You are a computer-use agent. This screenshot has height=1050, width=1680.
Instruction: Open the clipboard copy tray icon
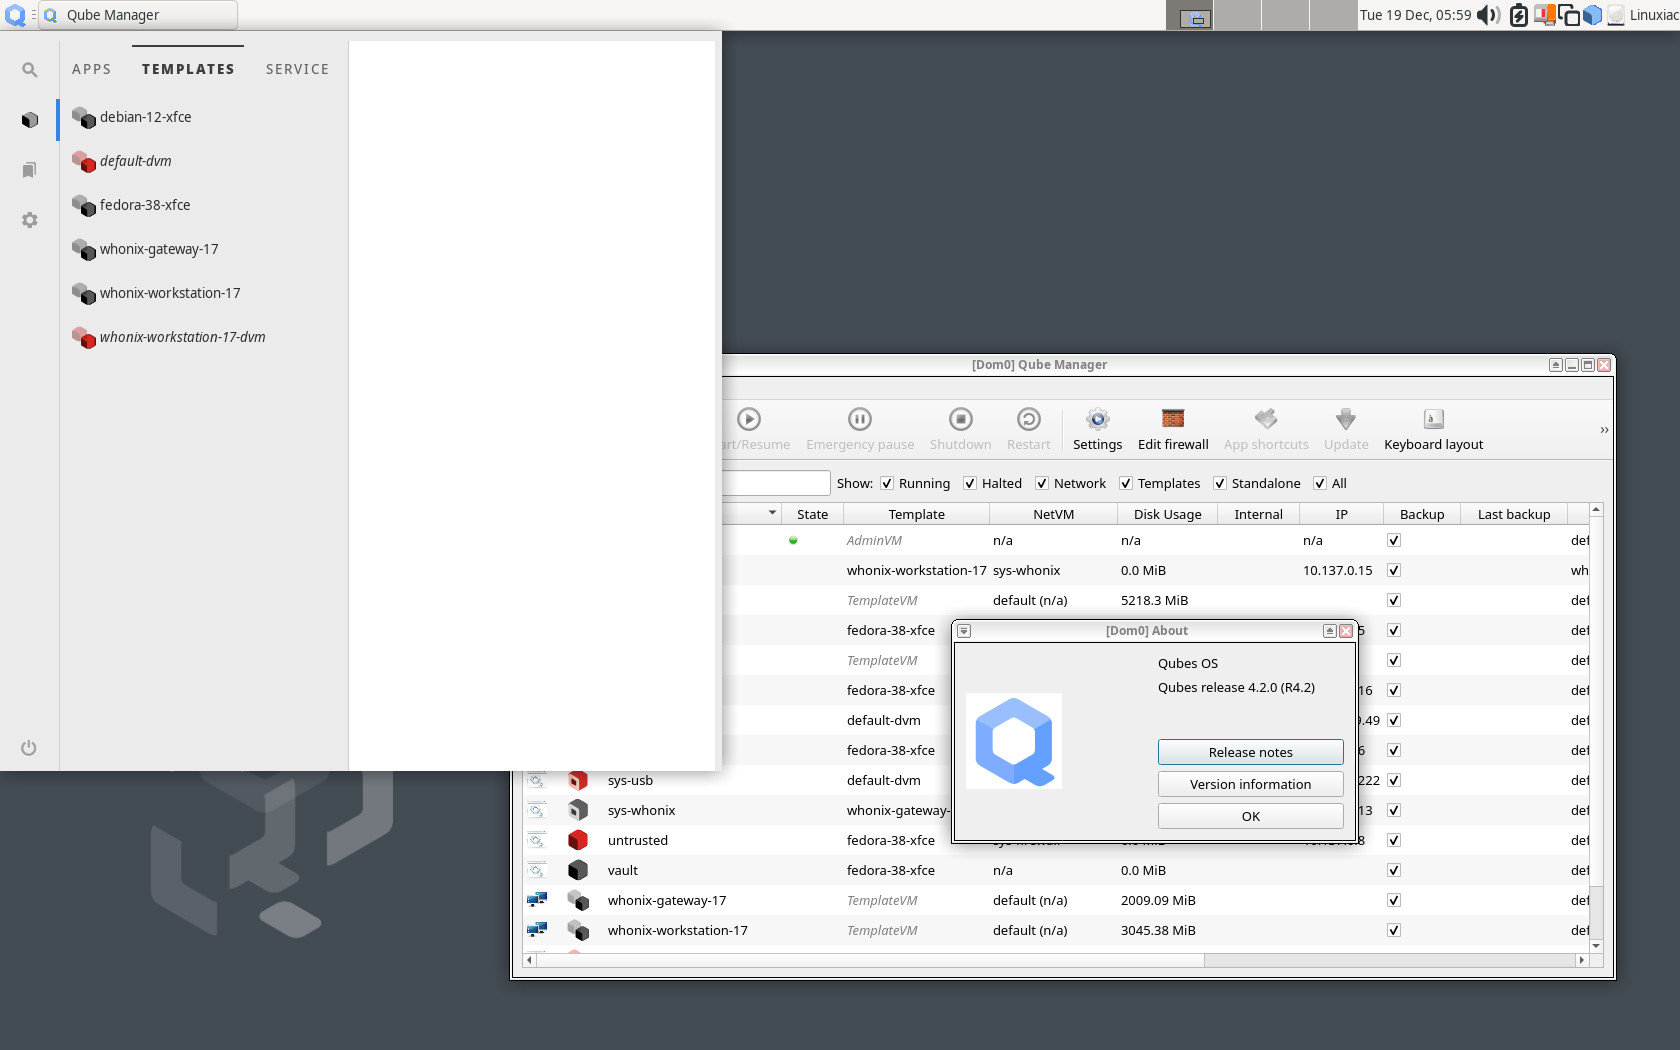click(x=1569, y=15)
